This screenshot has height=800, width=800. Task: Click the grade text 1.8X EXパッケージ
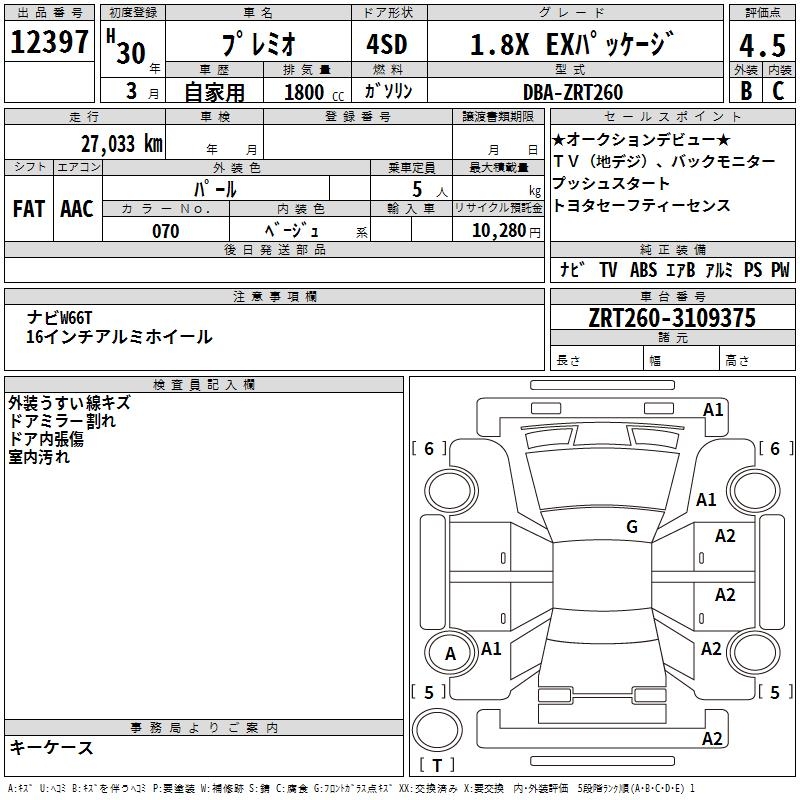[x=572, y=44]
